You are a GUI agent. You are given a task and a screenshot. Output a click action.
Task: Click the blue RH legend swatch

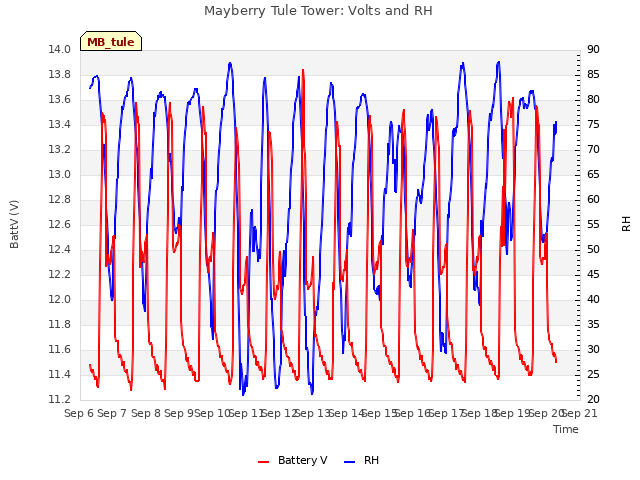pyautogui.click(x=350, y=462)
